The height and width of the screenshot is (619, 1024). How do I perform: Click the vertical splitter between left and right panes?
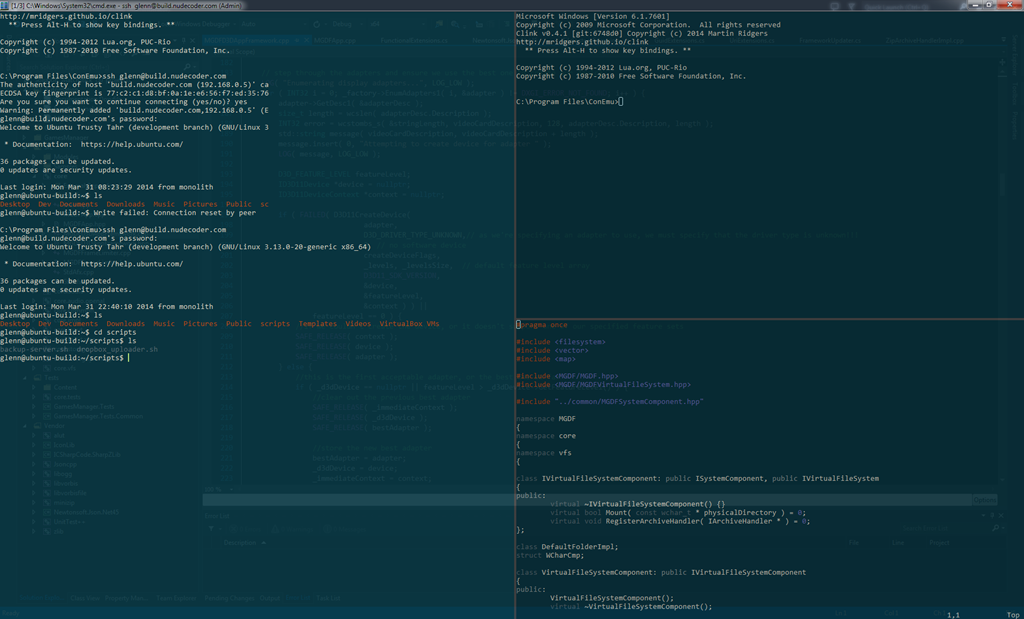point(515,313)
